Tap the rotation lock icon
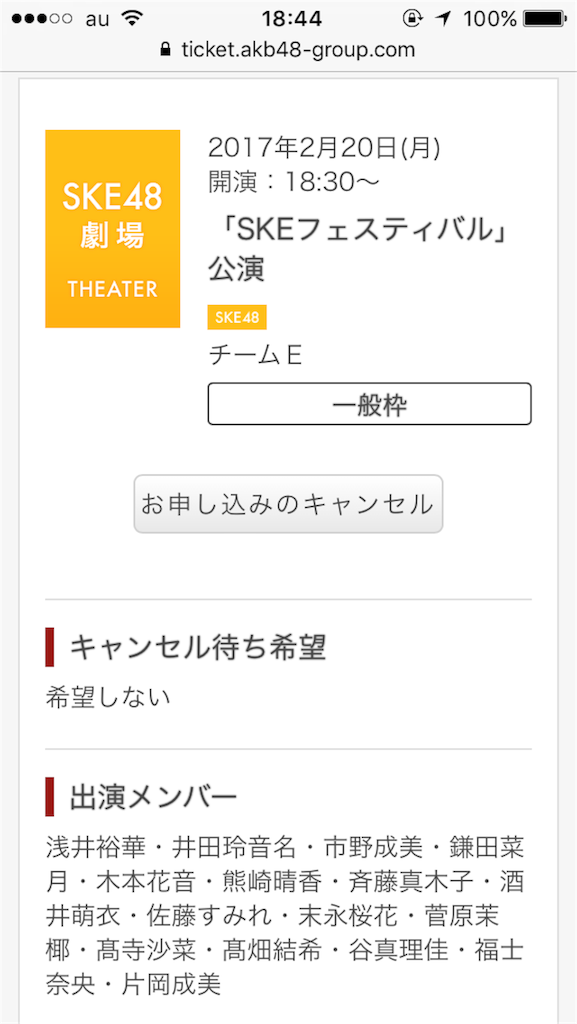The height and width of the screenshot is (1024, 577). click(x=413, y=19)
